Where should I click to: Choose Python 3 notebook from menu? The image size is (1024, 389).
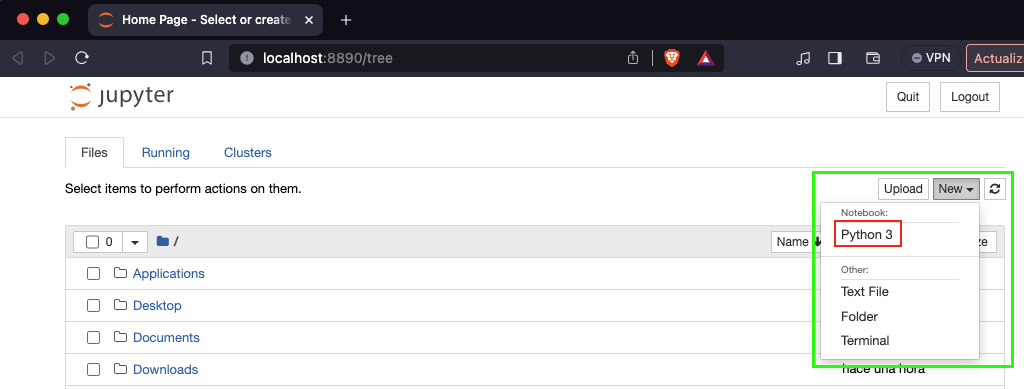(867, 235)
